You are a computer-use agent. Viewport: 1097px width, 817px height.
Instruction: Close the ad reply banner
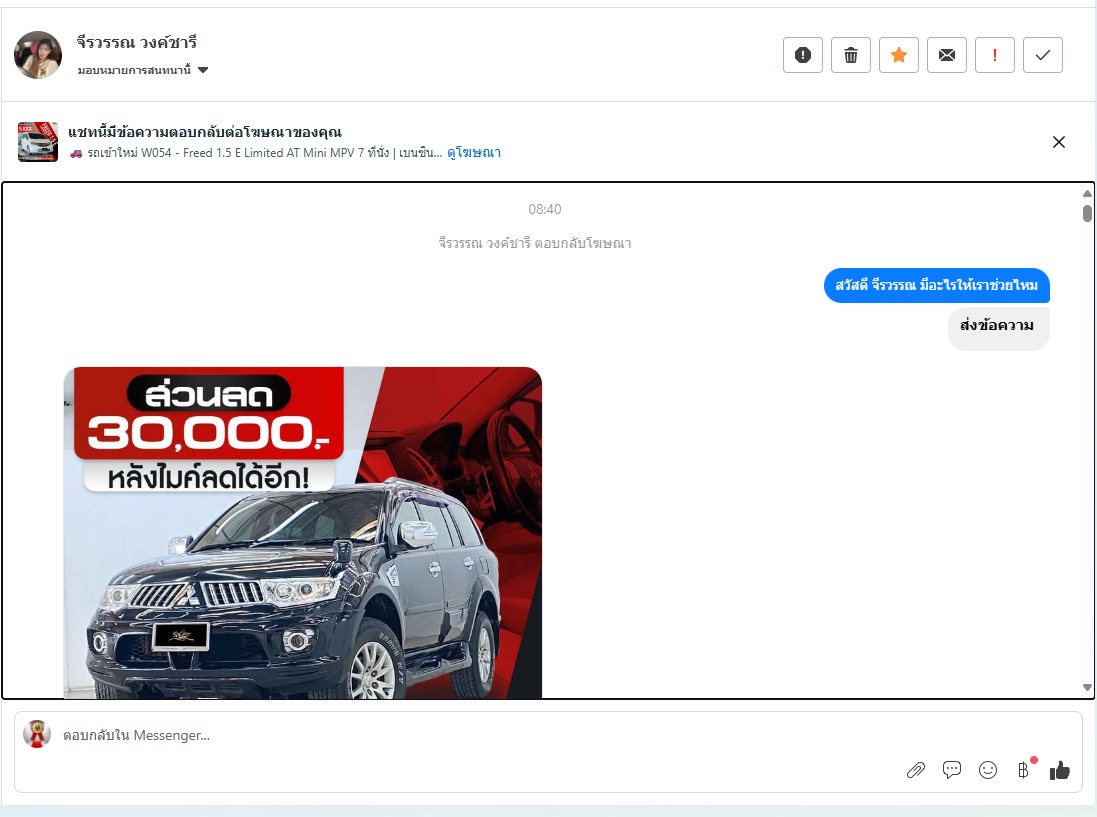click(x=1059, y=142)
